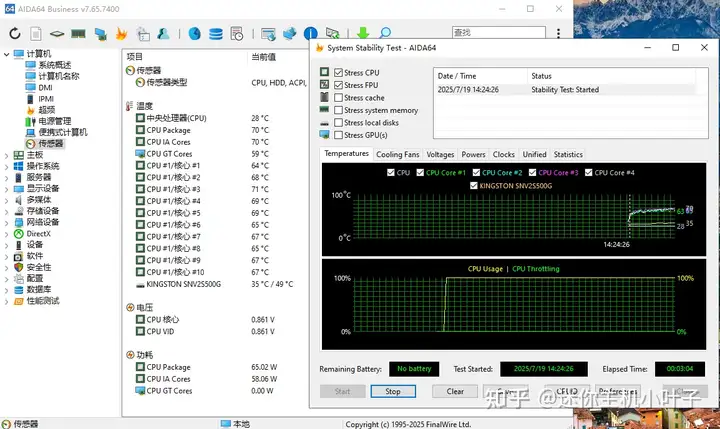Launch stability test via flame toolbar icon

[x=121, y=34]
